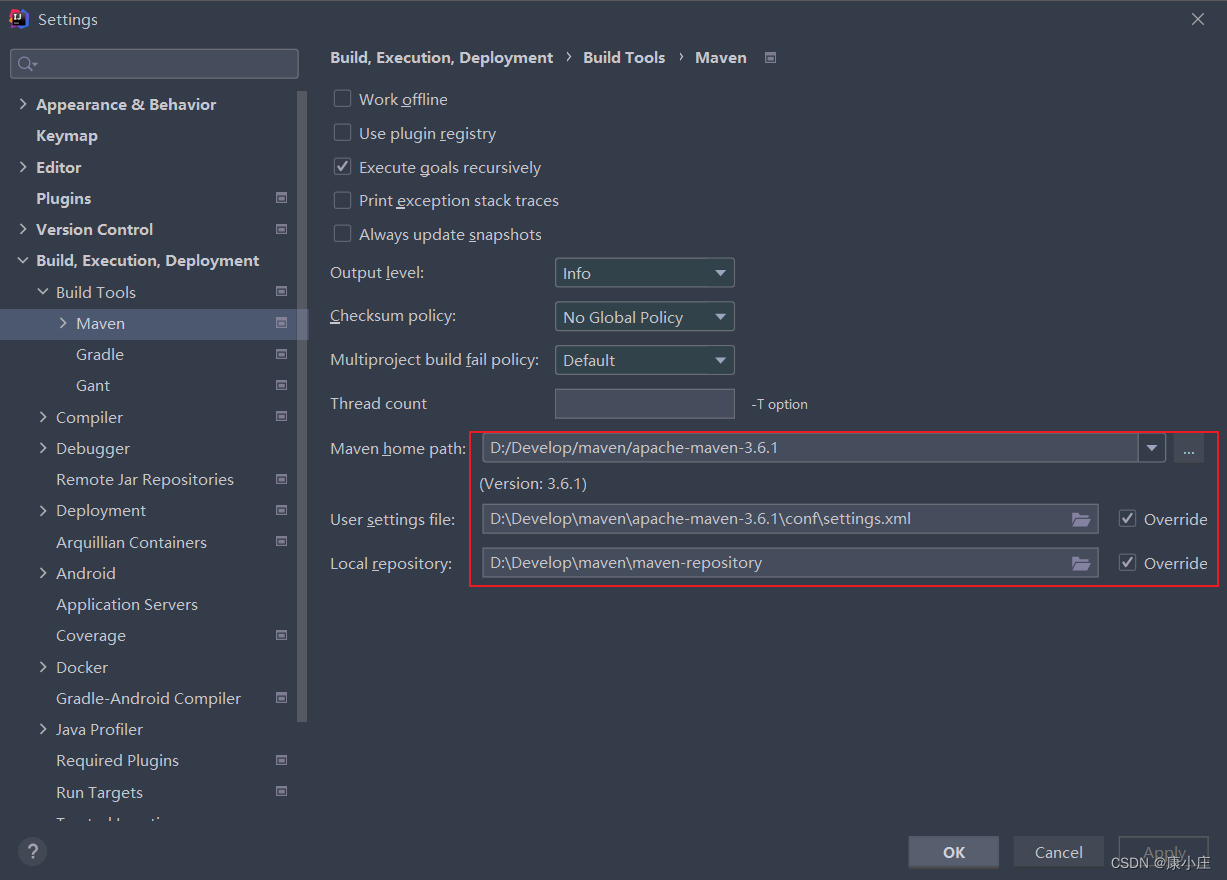Expand the Android node
The width and height of the screenshot is (1227, 880).
tap(43, 573)
